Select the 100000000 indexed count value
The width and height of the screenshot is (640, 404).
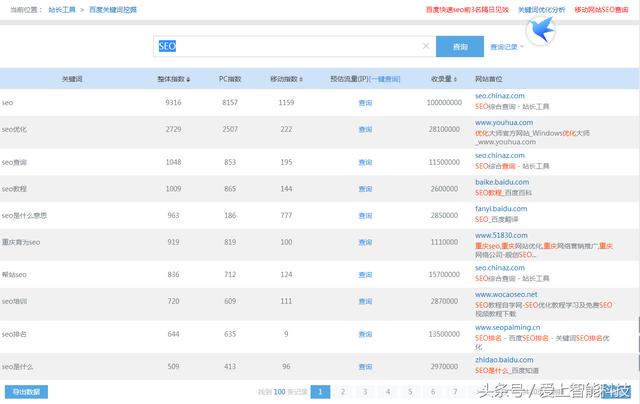click(x=444, y=102)
